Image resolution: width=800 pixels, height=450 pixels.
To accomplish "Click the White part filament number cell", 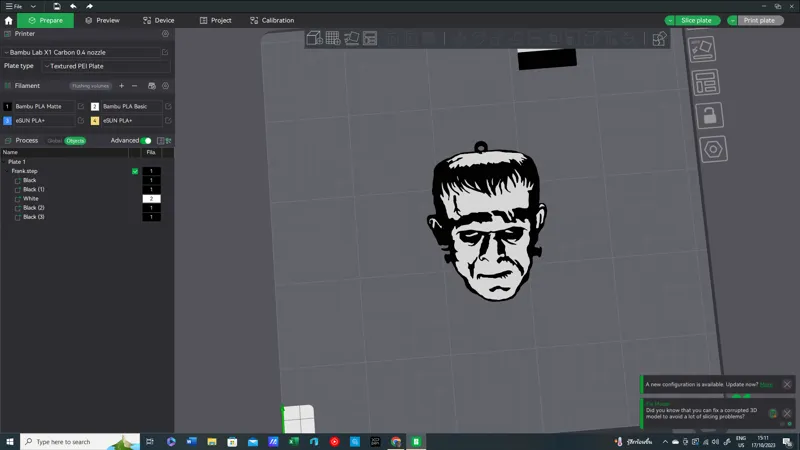I will click(151, 198).
